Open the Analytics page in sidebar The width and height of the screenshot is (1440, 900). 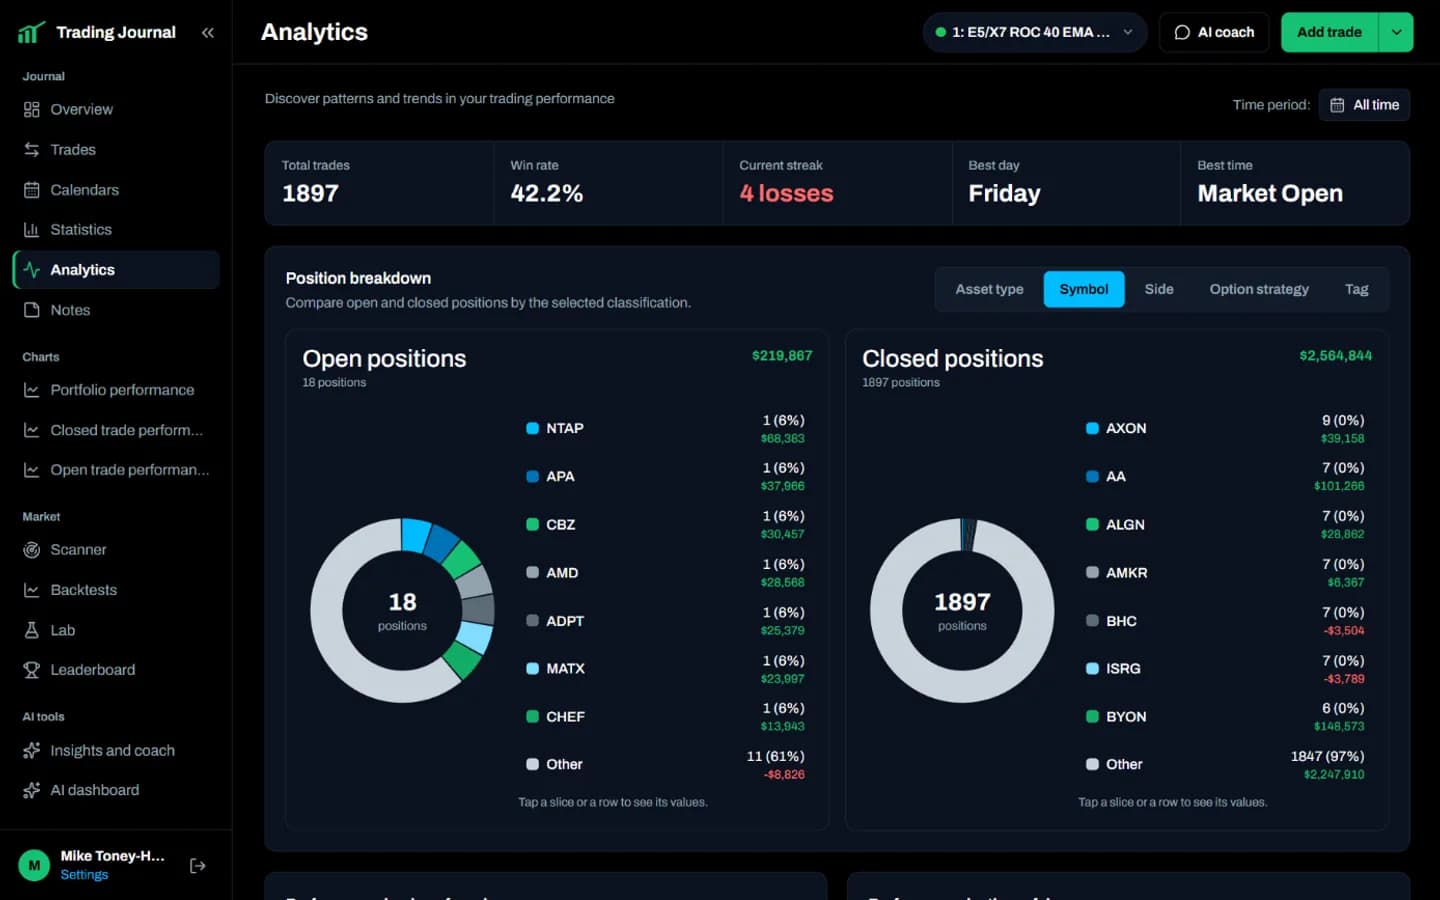[116, 270]
